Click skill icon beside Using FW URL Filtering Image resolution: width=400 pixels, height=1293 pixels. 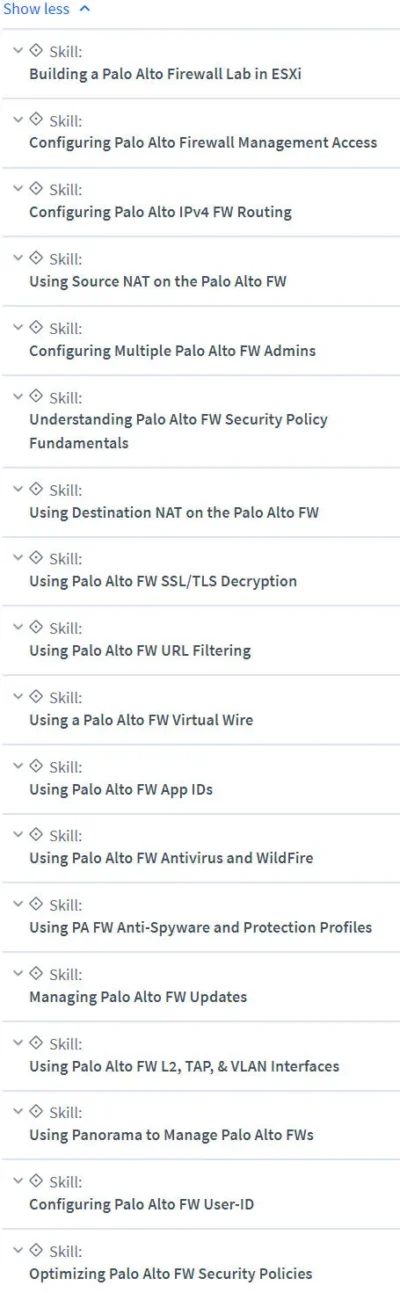coord(37,627)
